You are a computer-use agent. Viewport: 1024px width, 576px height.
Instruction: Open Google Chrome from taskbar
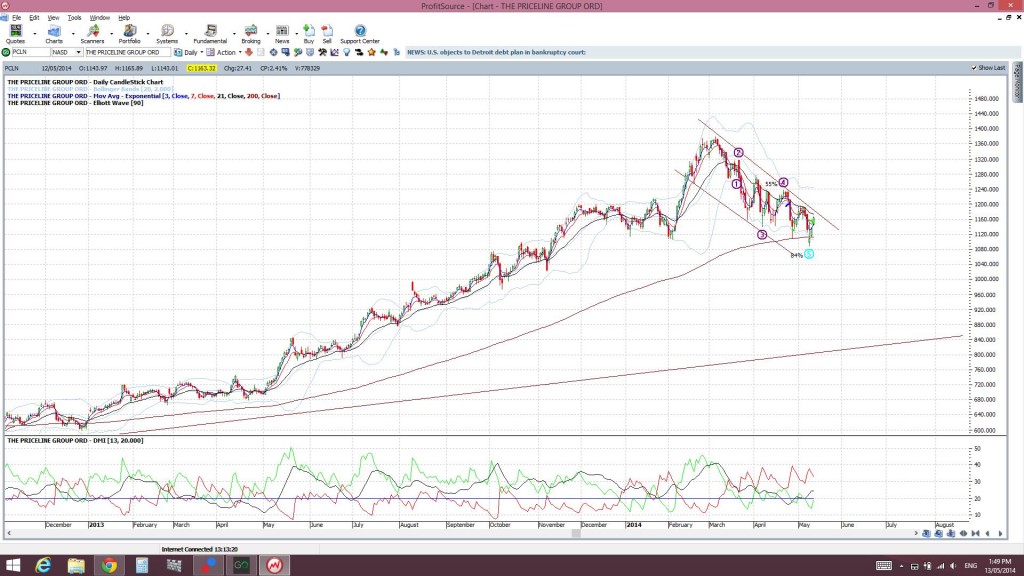click(x=109, y=565)
